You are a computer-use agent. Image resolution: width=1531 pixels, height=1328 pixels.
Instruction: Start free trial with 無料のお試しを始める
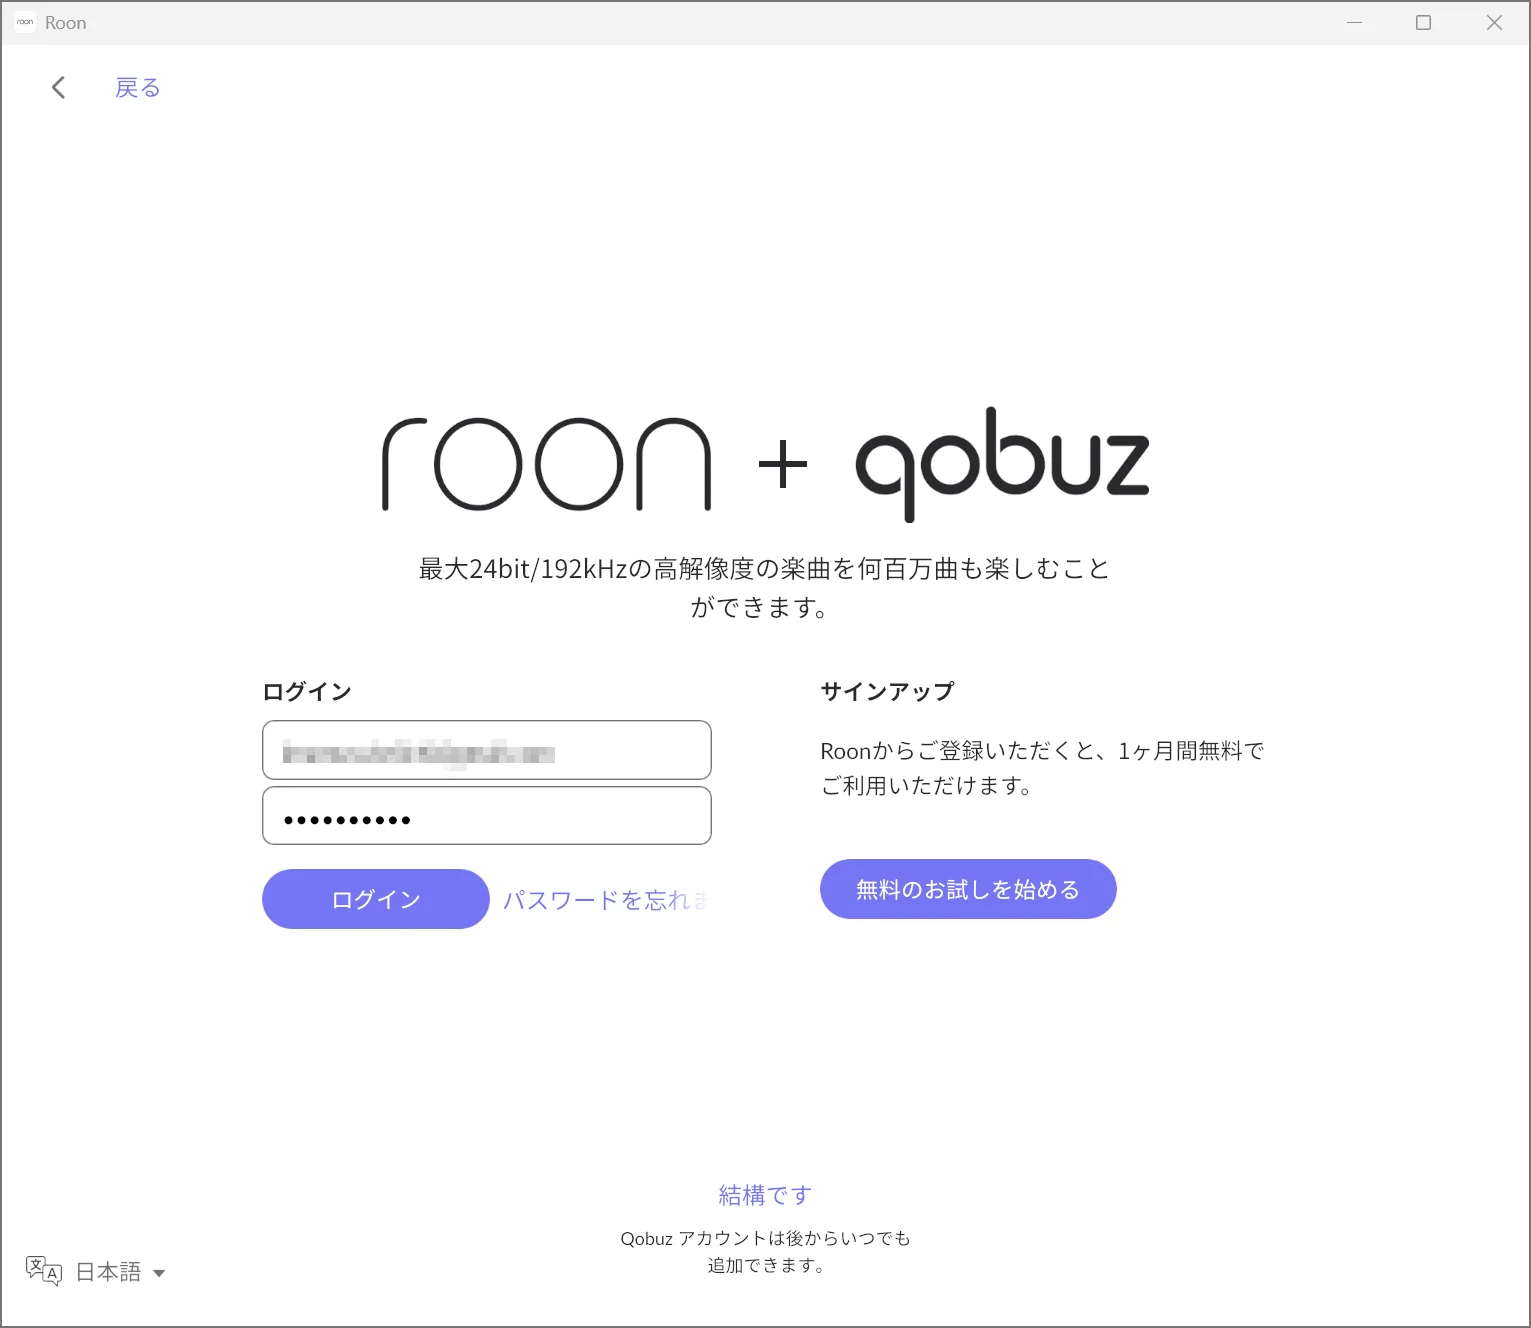pyautogui.click(x=967, y=889)
